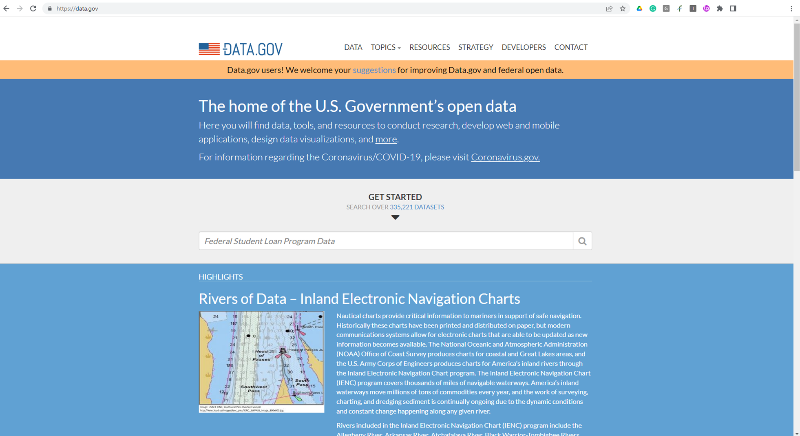Image resolution: width=800 pixels, height=436 pixels.
Task: View site info lock icon
Action: 49,9
